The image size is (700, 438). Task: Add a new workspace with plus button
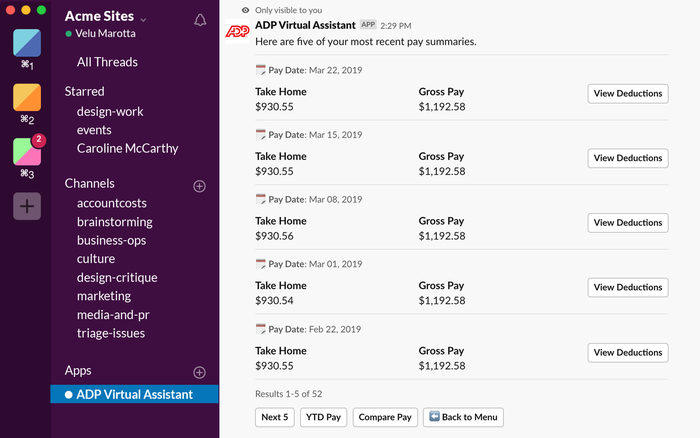tap(27, 206)
